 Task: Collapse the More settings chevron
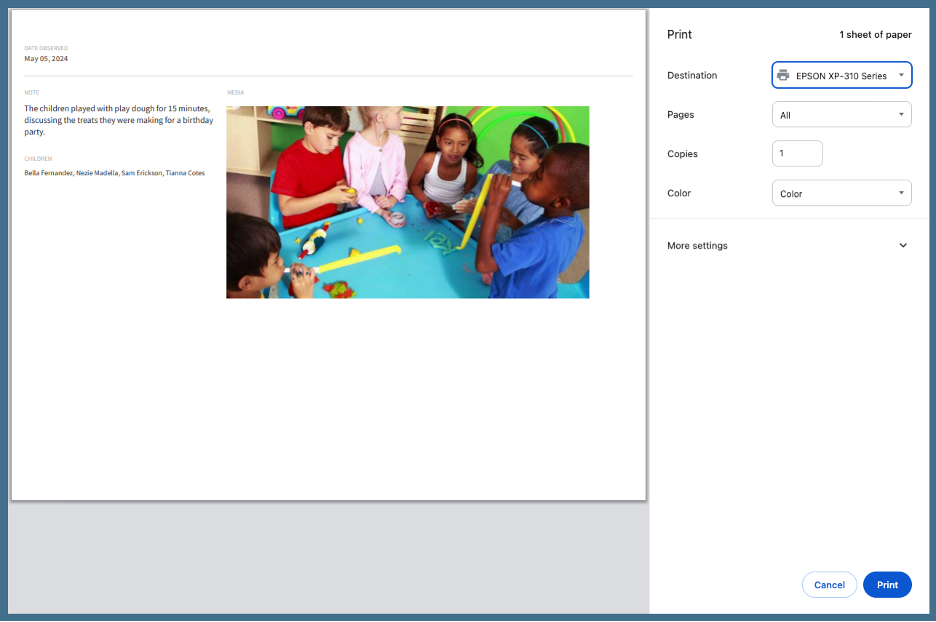point(903,245)
